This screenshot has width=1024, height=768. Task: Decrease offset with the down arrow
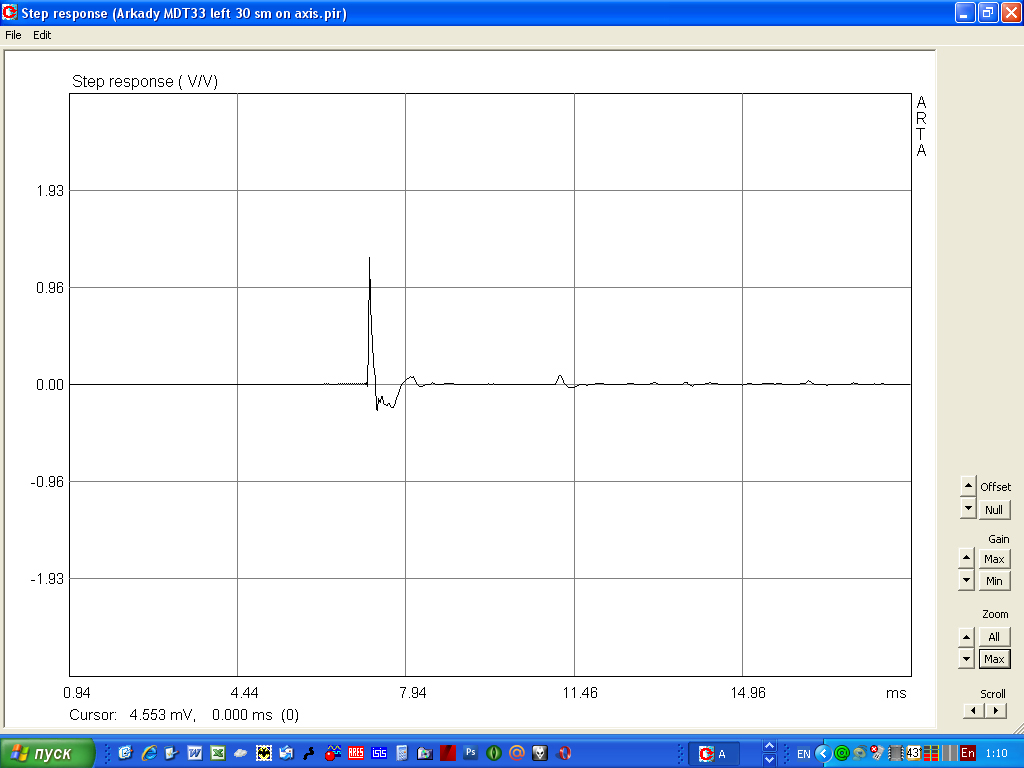click(x=968, y=508)
